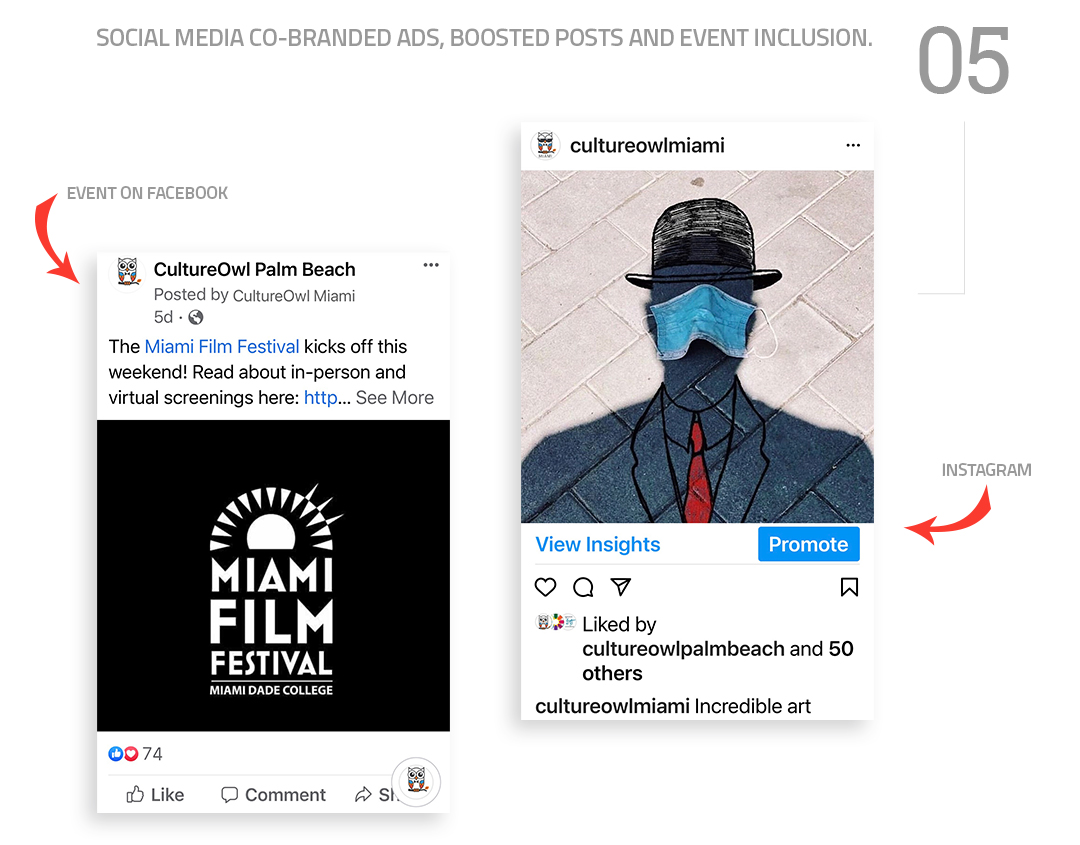Open the cultureowlmiami username in Instagram header
The height and width of the screenshot is (845, 1080).
point(647,145)
